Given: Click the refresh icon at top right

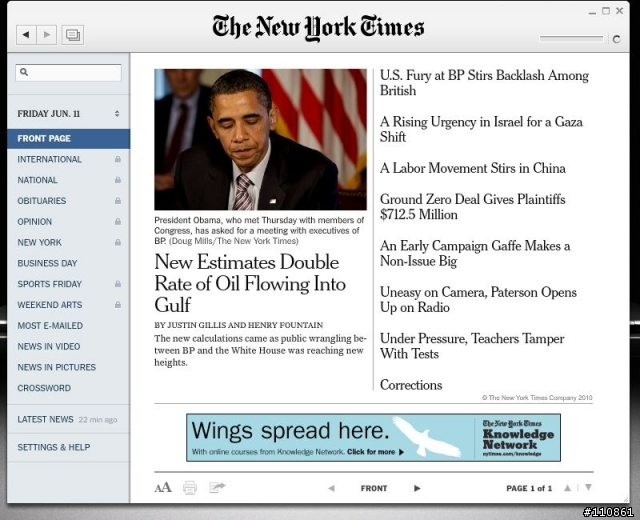Looking at the screenshot, I should pos(616,39).
